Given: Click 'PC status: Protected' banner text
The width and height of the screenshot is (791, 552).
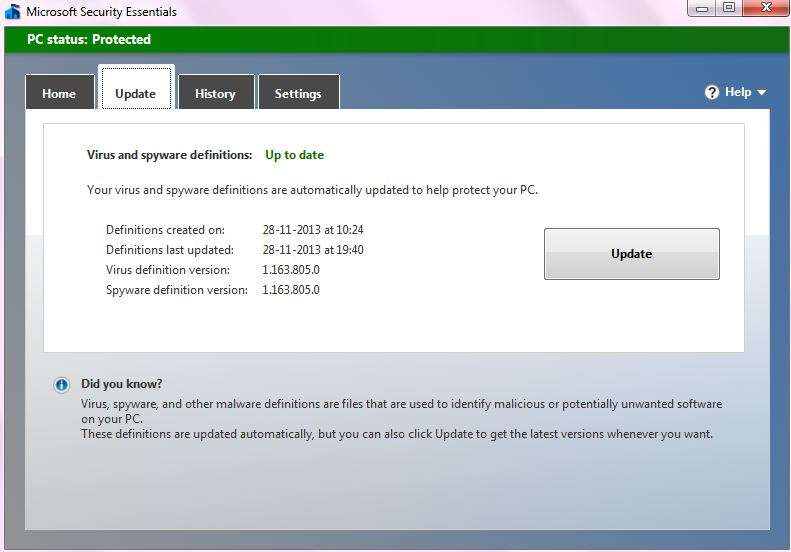Looking at the screenshot, I should 89,39.
